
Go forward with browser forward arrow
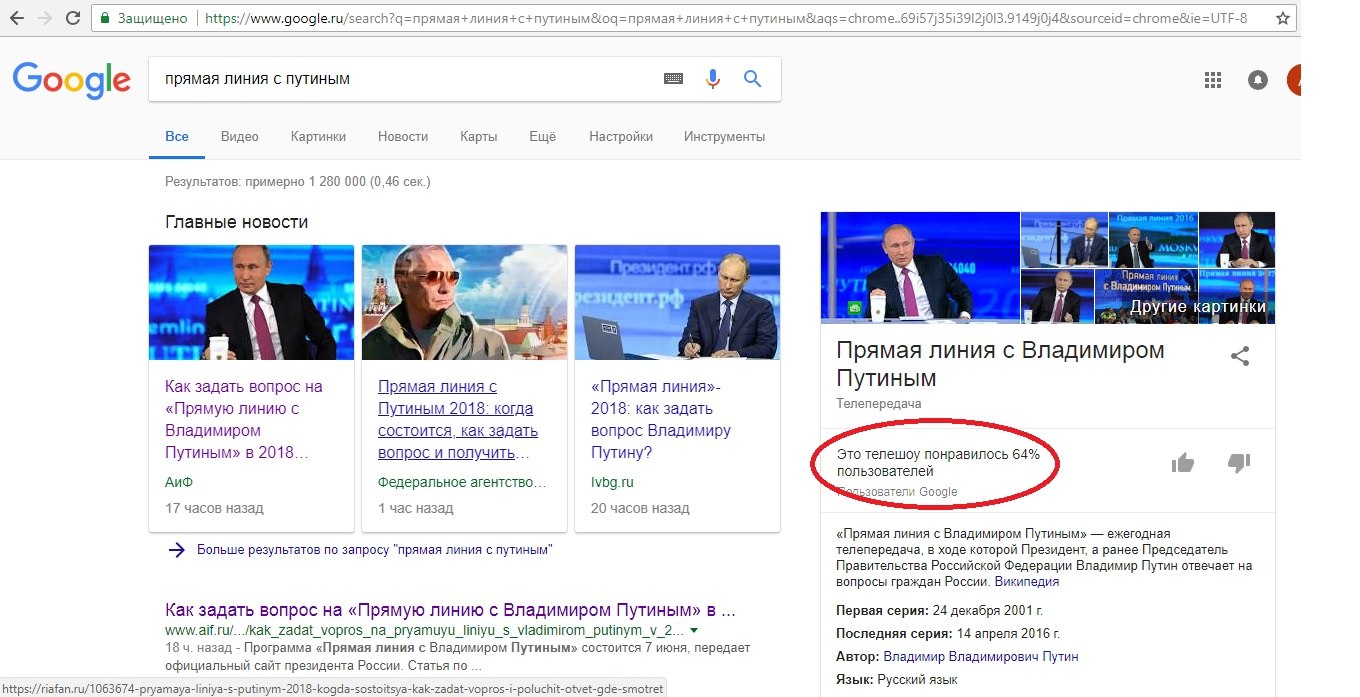click(x=44, y=18)
